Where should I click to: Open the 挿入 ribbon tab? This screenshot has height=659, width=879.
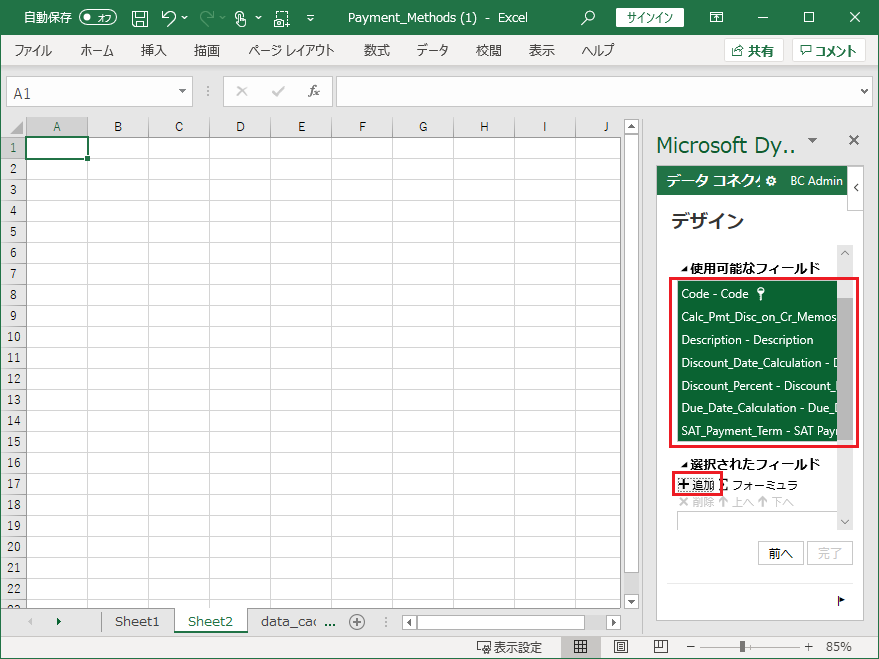coord(154,50)
